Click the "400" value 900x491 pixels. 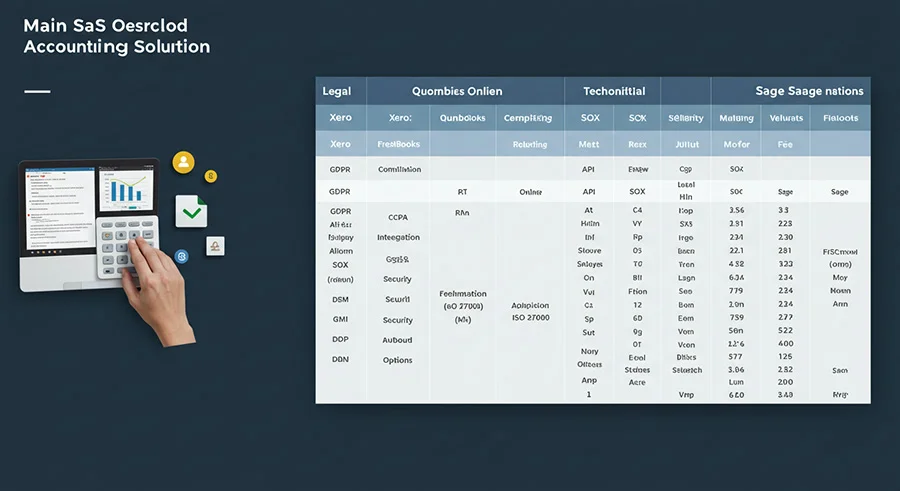click(x=785, y=343)
